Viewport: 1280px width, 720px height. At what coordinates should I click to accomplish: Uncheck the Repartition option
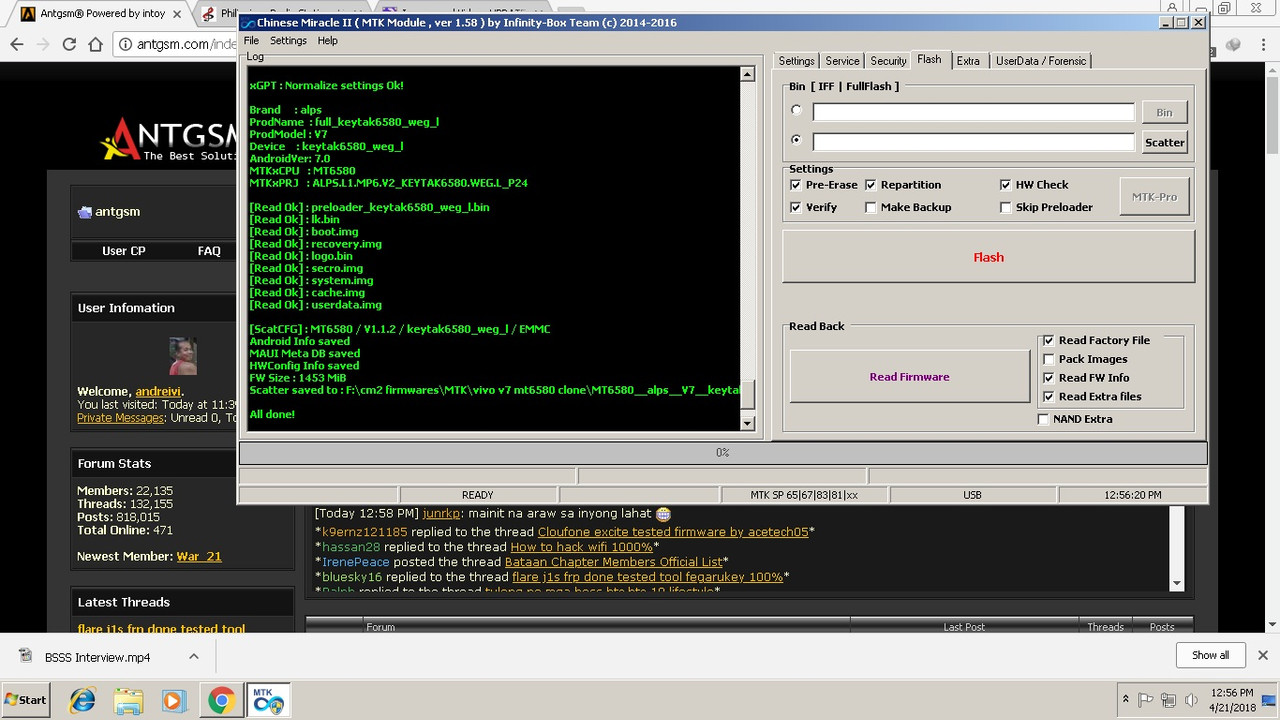click(870, 184)
